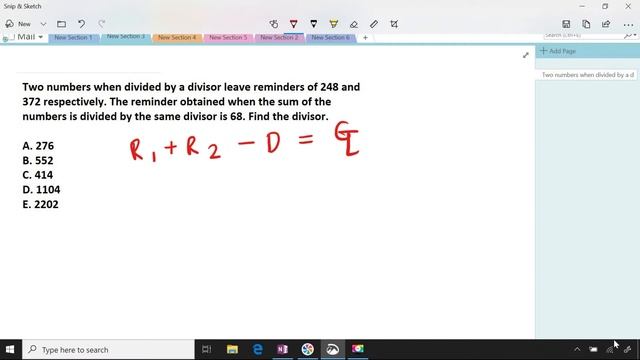Copy the snip to clipboard
The height and width of the screenshot is (360, 640).
tap(586, 24)
